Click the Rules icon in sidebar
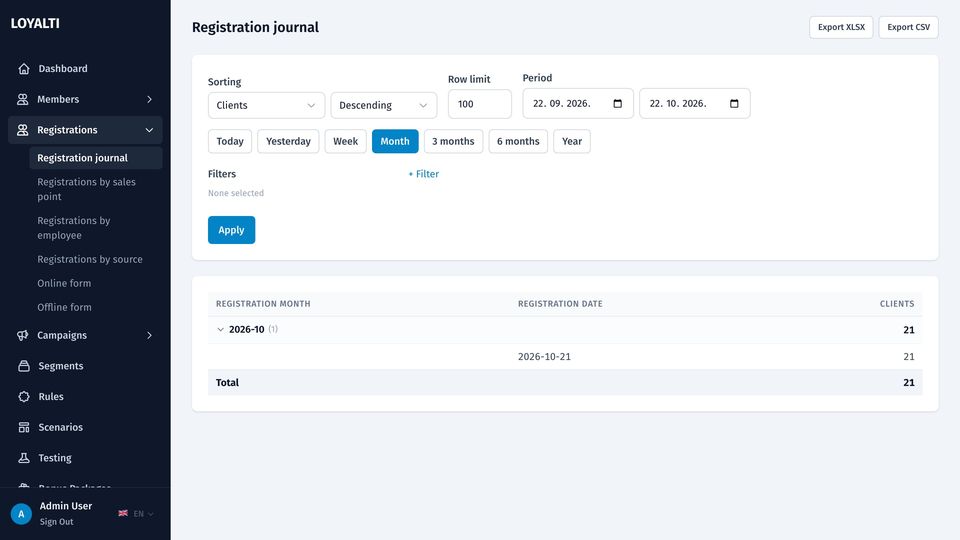This screenshot has height=540, width=960. point(24,396)
